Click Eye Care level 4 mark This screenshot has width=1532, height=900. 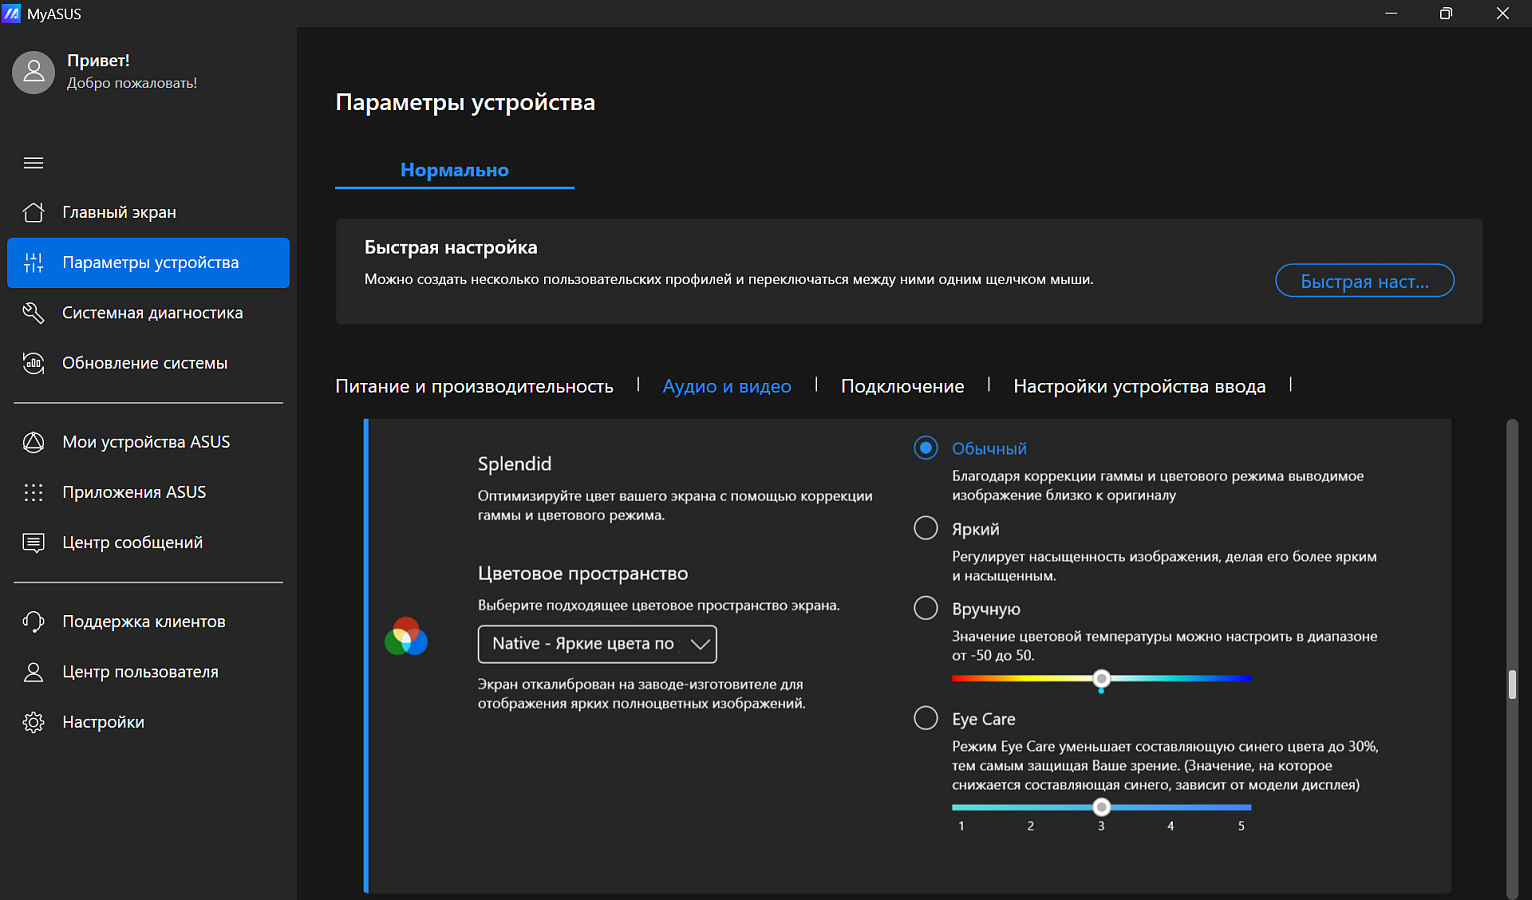pyautogui.click(x=1171, y=826)
